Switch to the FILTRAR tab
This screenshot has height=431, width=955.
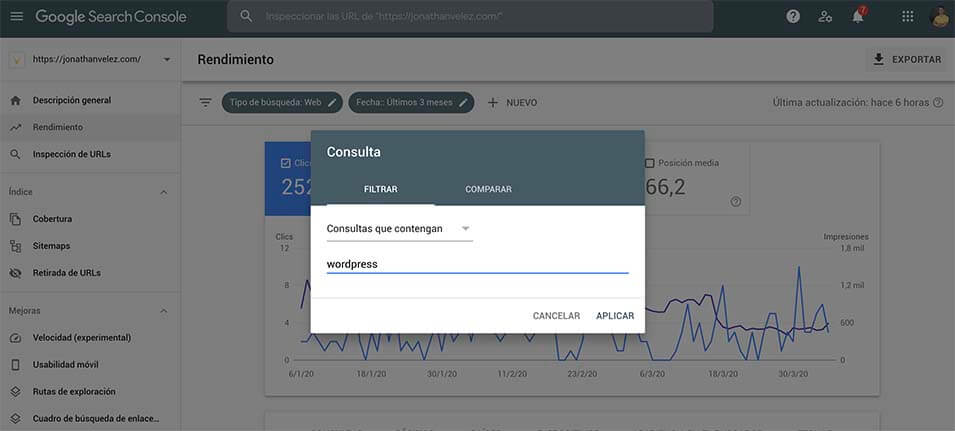point(381,189)
